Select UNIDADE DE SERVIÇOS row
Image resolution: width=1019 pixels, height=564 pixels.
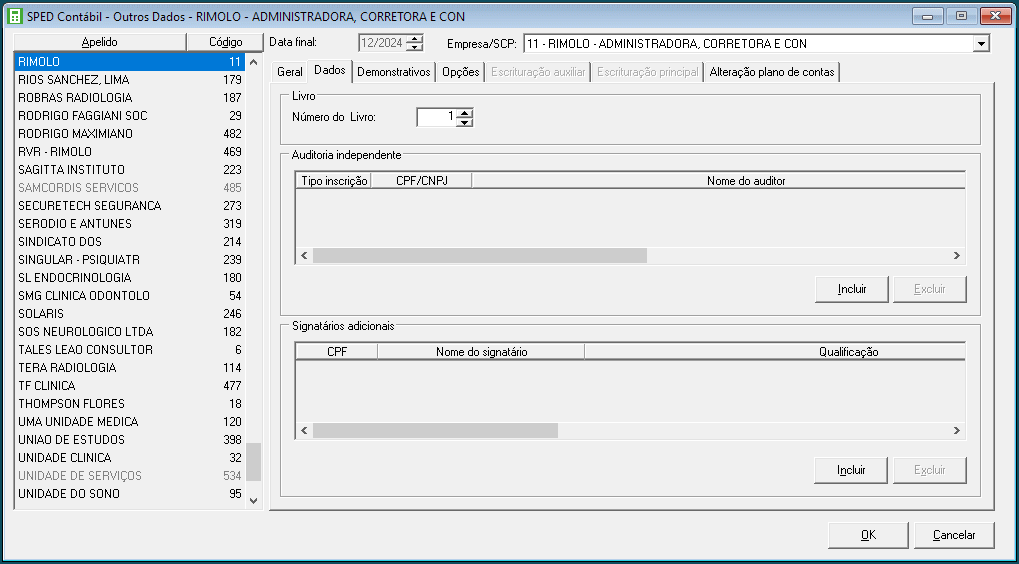129,476
